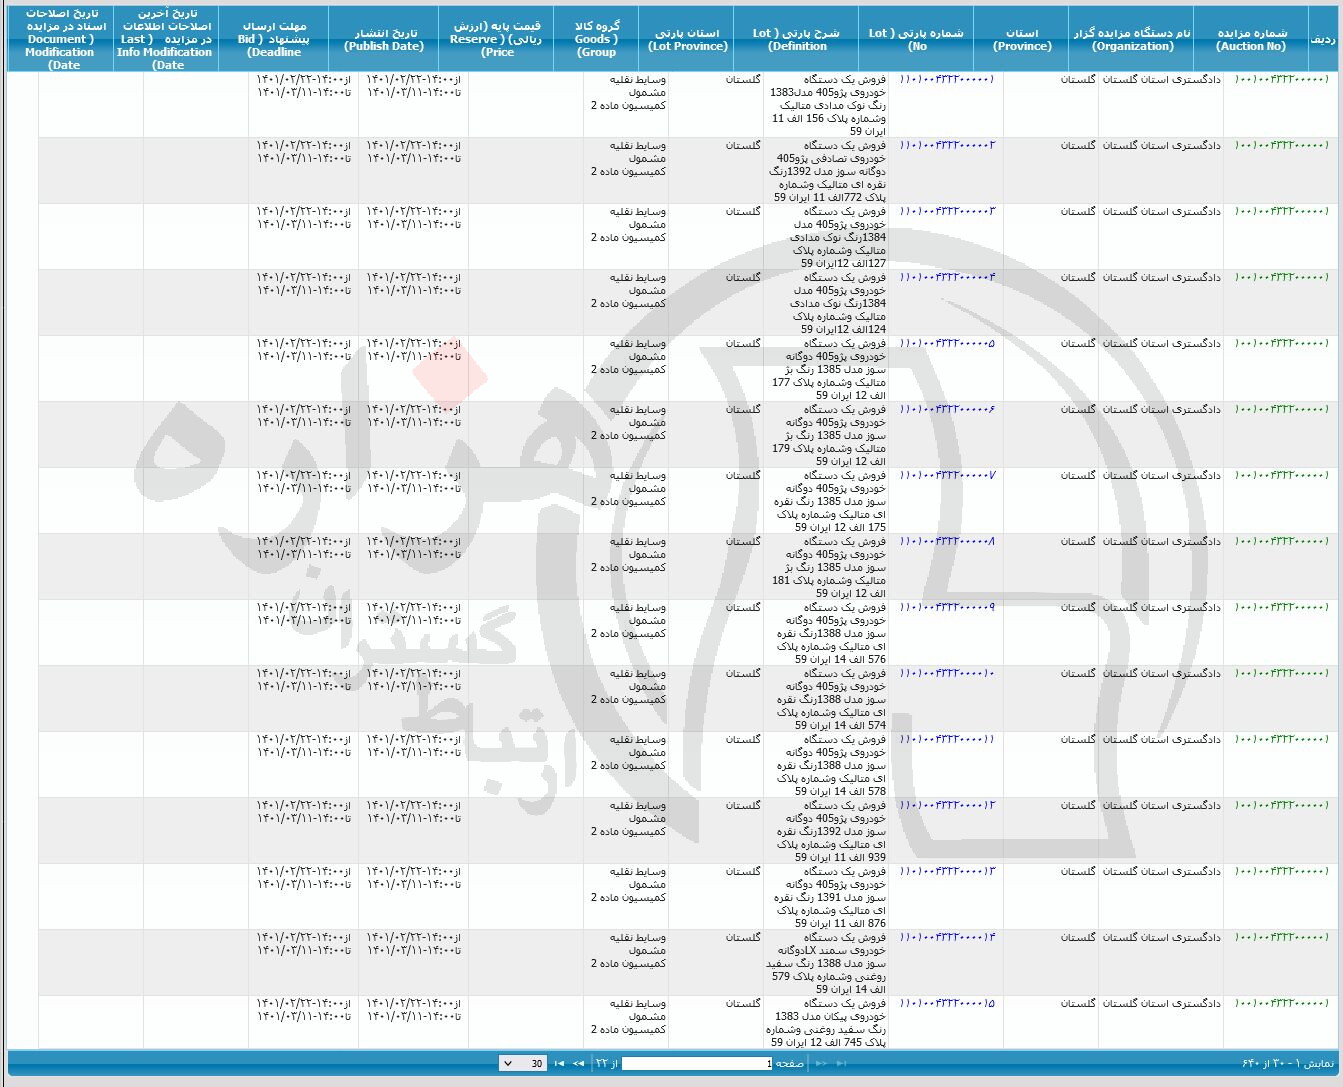Sort by Lot No column header
Screen dimensions: 1343x1087
click(x=917, y=39)
